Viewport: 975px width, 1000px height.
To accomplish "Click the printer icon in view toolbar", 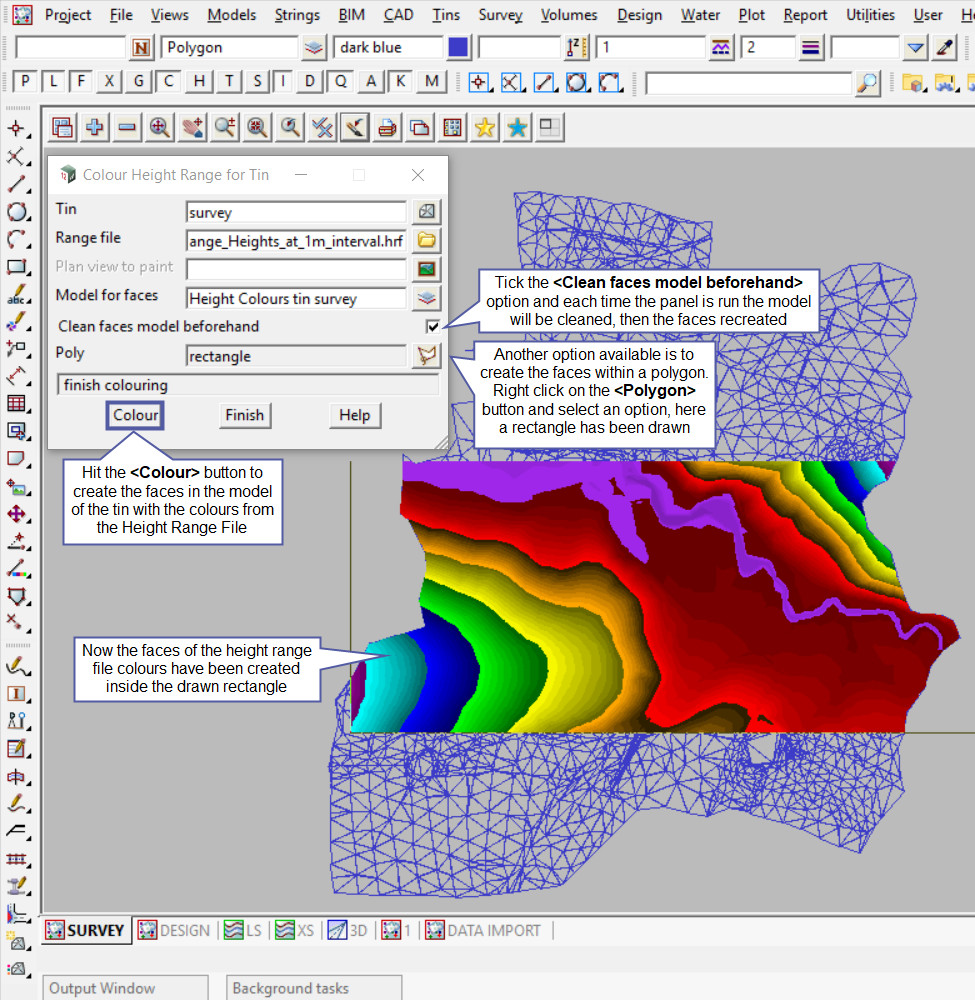I will (x=387, y=127).
